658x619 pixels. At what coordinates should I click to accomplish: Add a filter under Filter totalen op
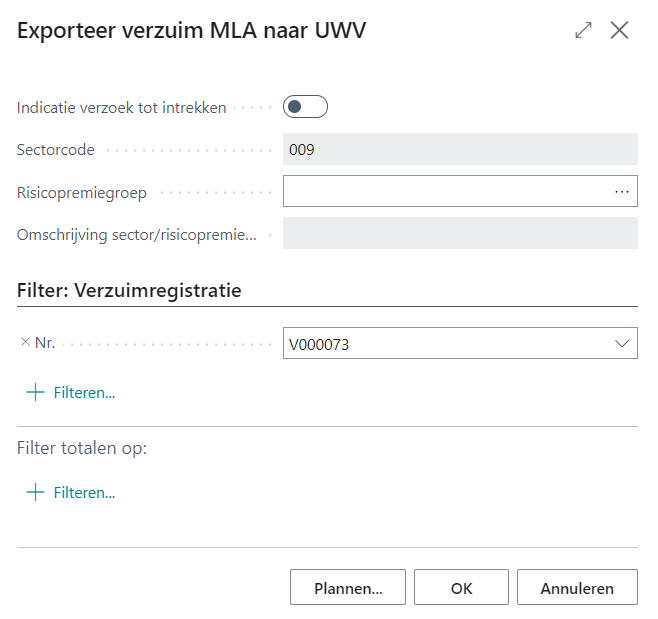point(71,493)
